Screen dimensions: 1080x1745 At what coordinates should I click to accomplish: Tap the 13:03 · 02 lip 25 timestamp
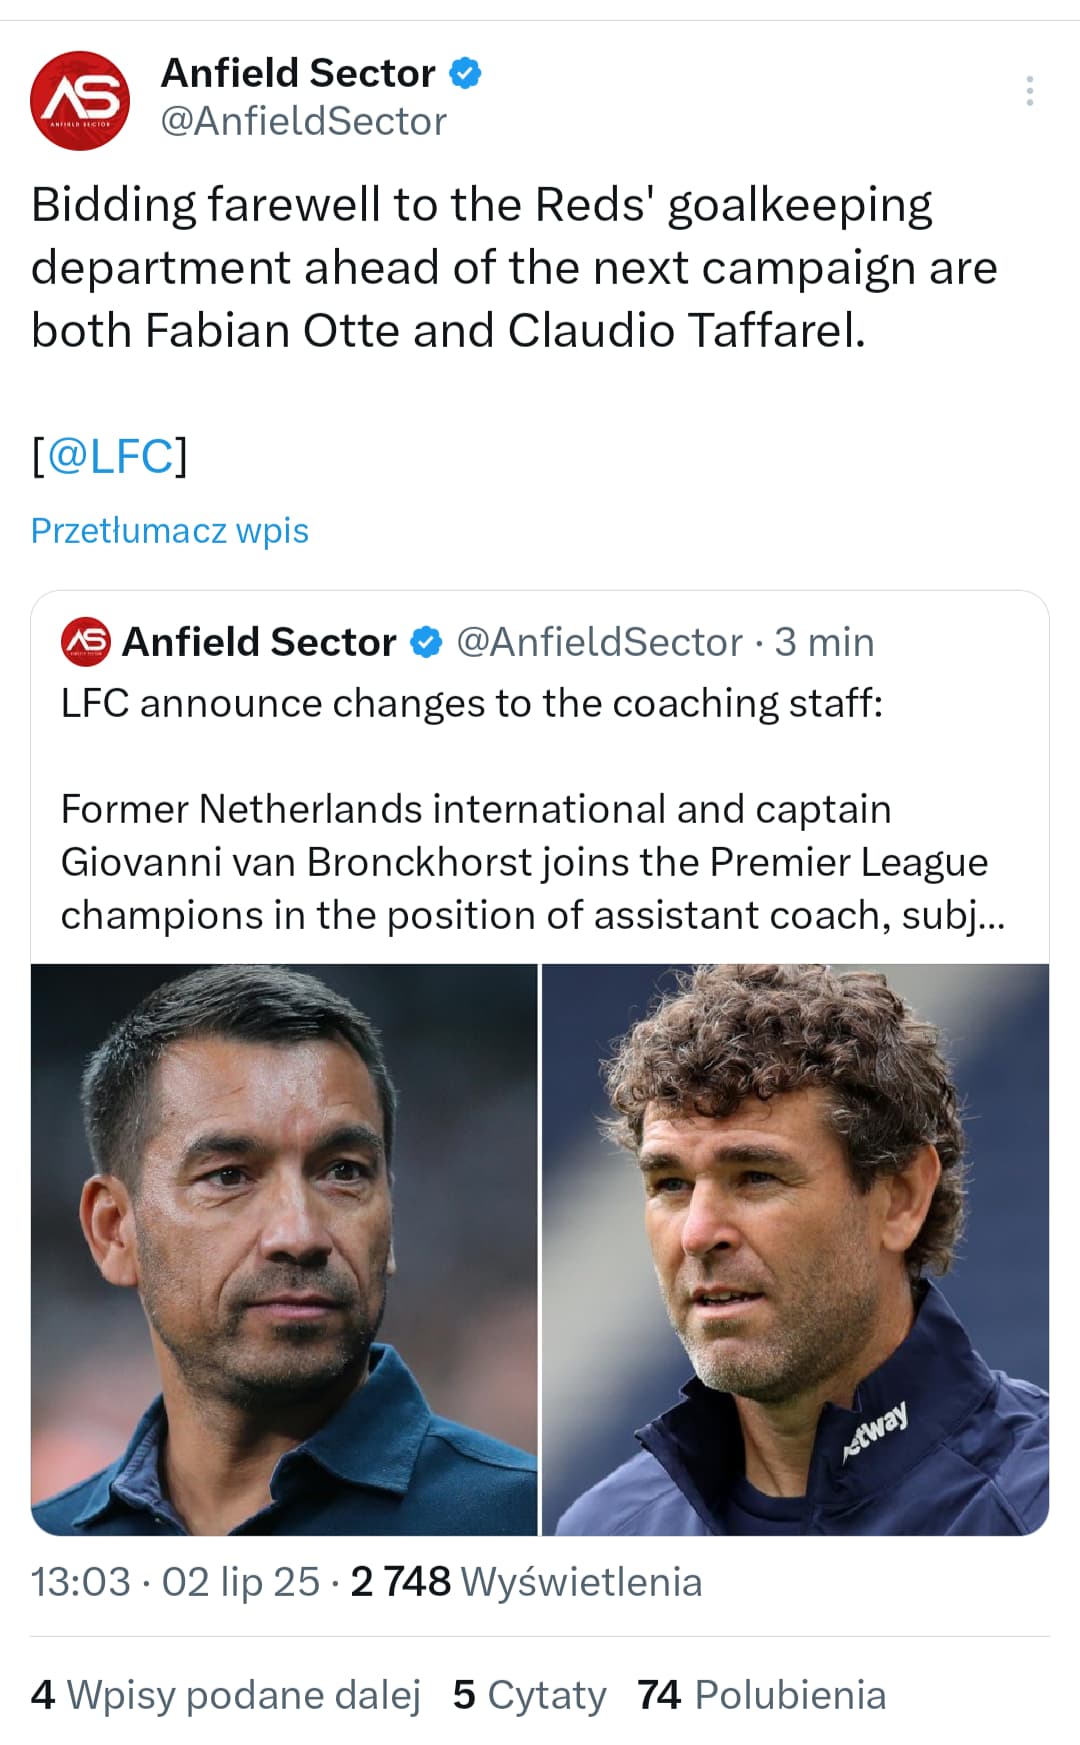[x=175, y=1582]
